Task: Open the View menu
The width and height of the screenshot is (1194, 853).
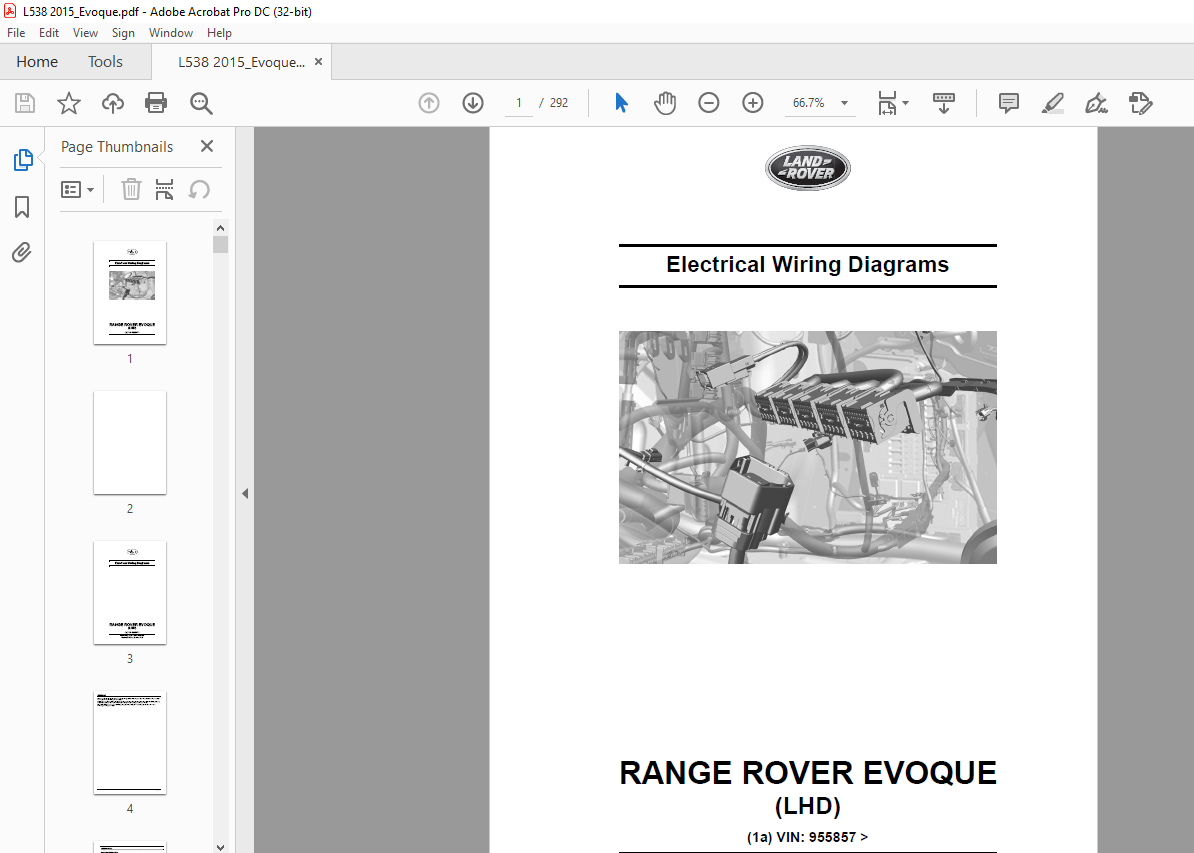Action: (85, 33)
